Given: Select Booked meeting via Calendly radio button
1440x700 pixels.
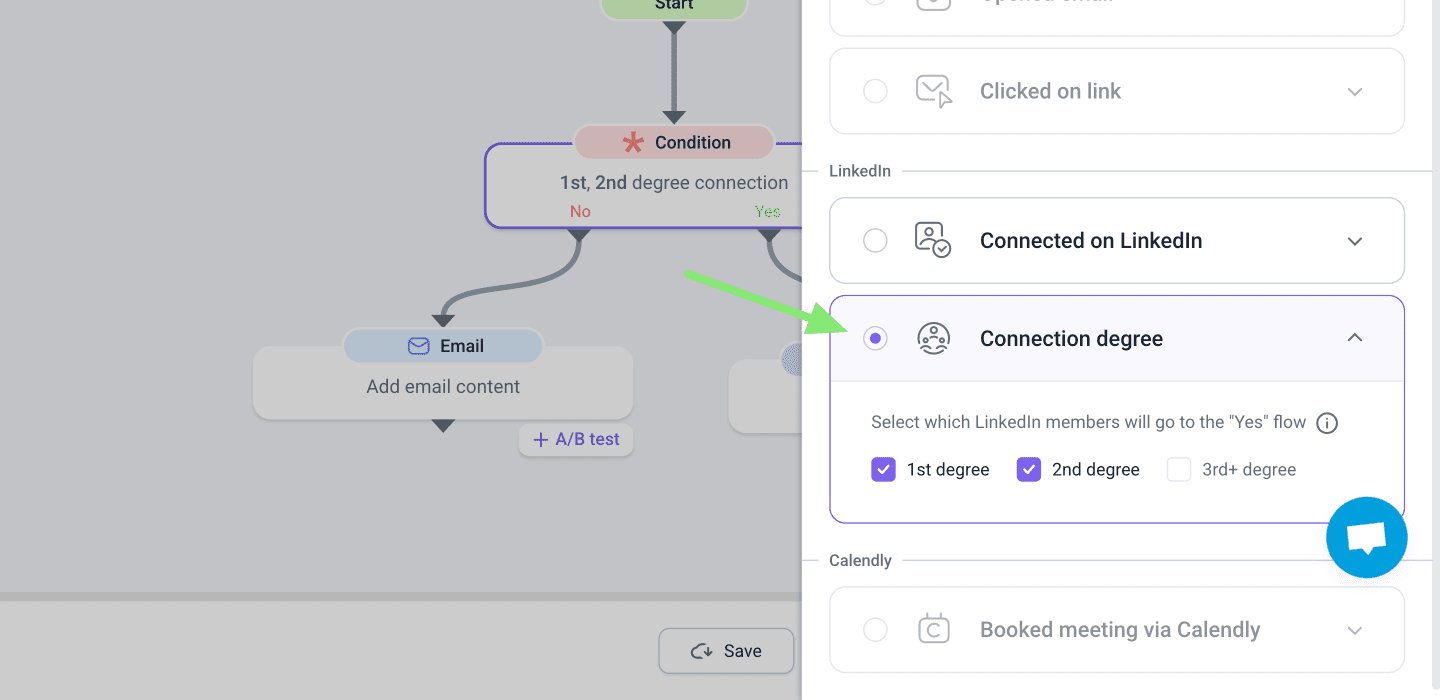Looking at the screenshot, I should 875,630.
